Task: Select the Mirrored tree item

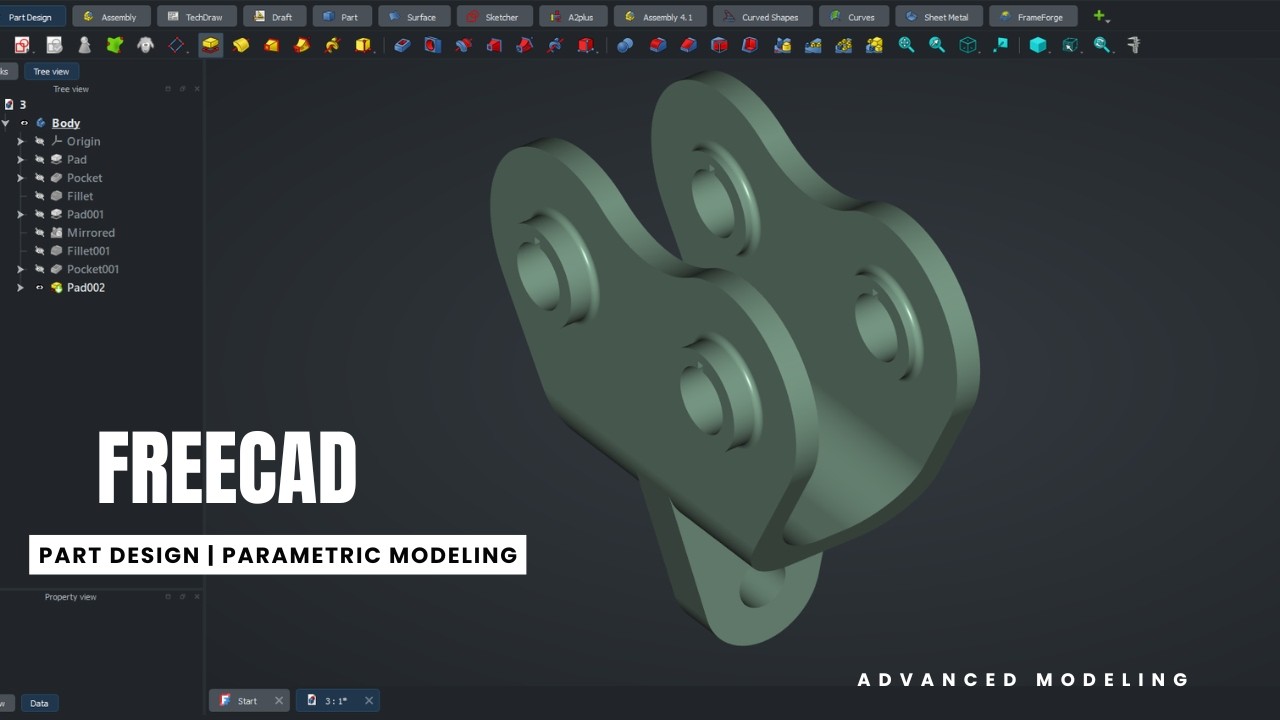Action: 90,232
